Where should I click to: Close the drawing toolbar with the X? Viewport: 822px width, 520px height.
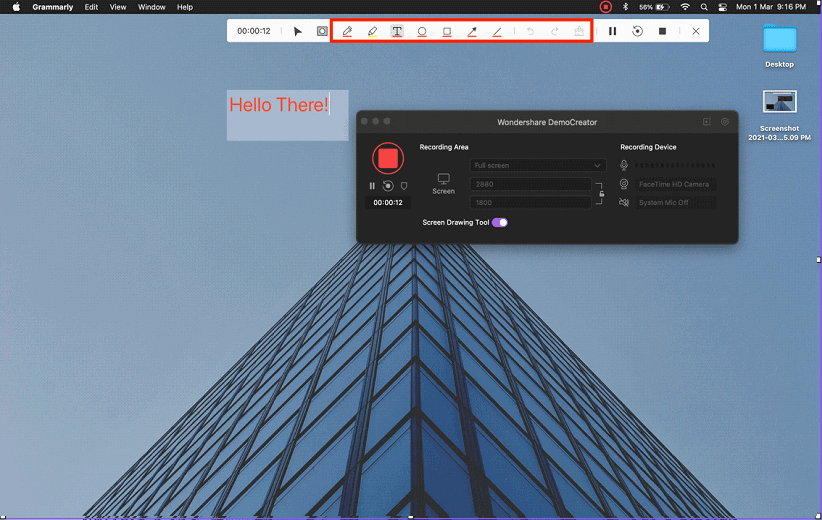coord(696,31)
